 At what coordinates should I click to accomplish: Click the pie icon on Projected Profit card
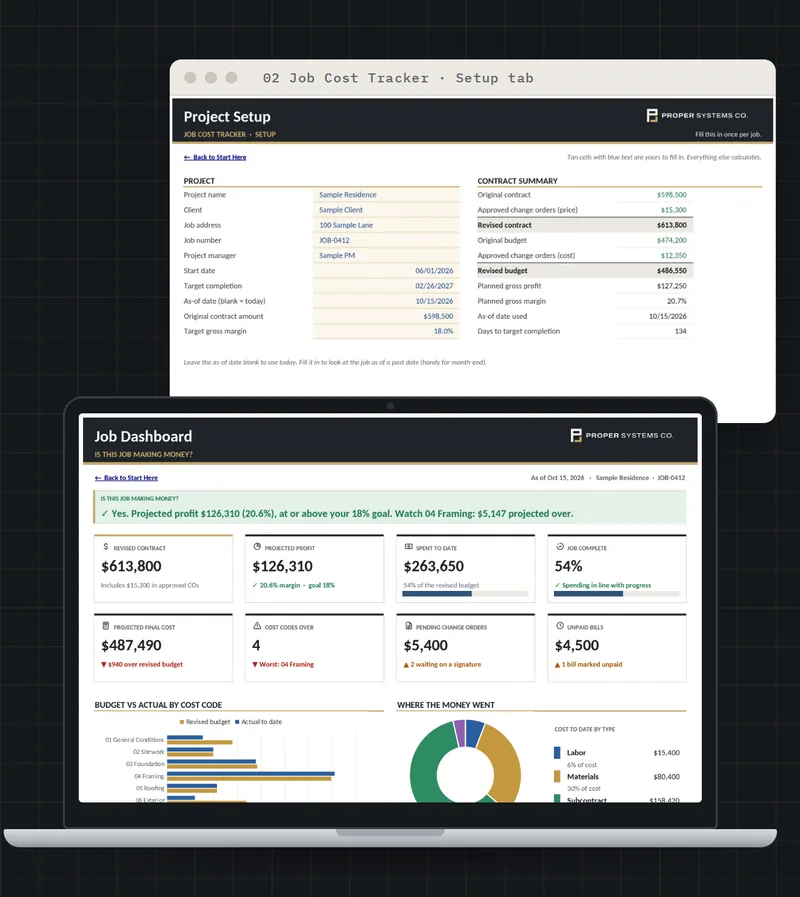tap(257, 547)
